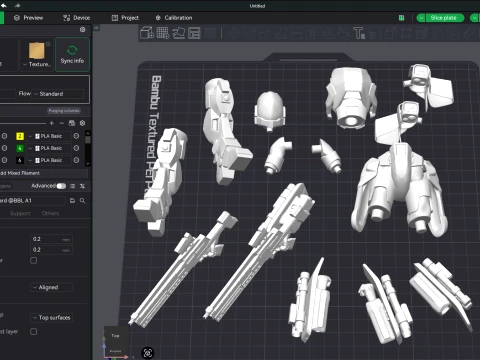480x360 pixels.
Task: Tick the checkbox in the 'st layer' row
Action: click(x=34, y=331)
